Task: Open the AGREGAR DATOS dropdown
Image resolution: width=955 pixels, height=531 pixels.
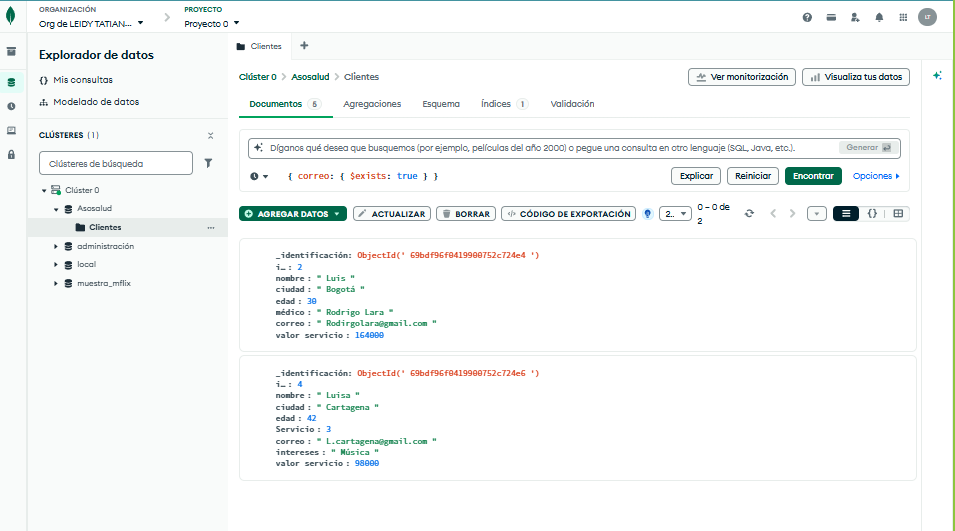Action: (293, 214)
